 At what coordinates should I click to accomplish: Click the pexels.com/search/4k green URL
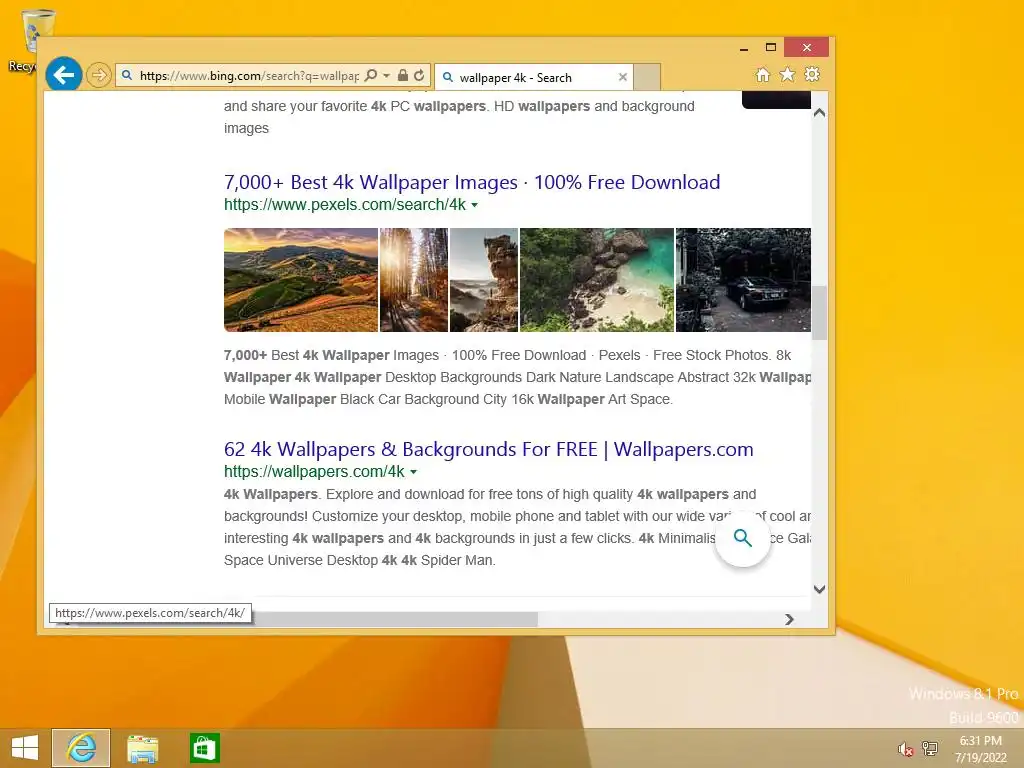point(345,204)
